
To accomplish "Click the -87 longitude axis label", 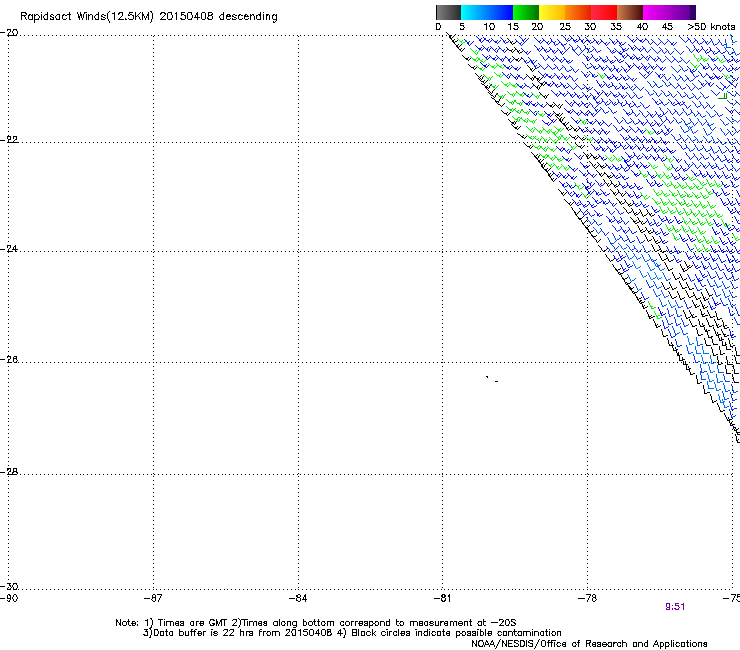I will pyautogui.click(x=153, y=599).
